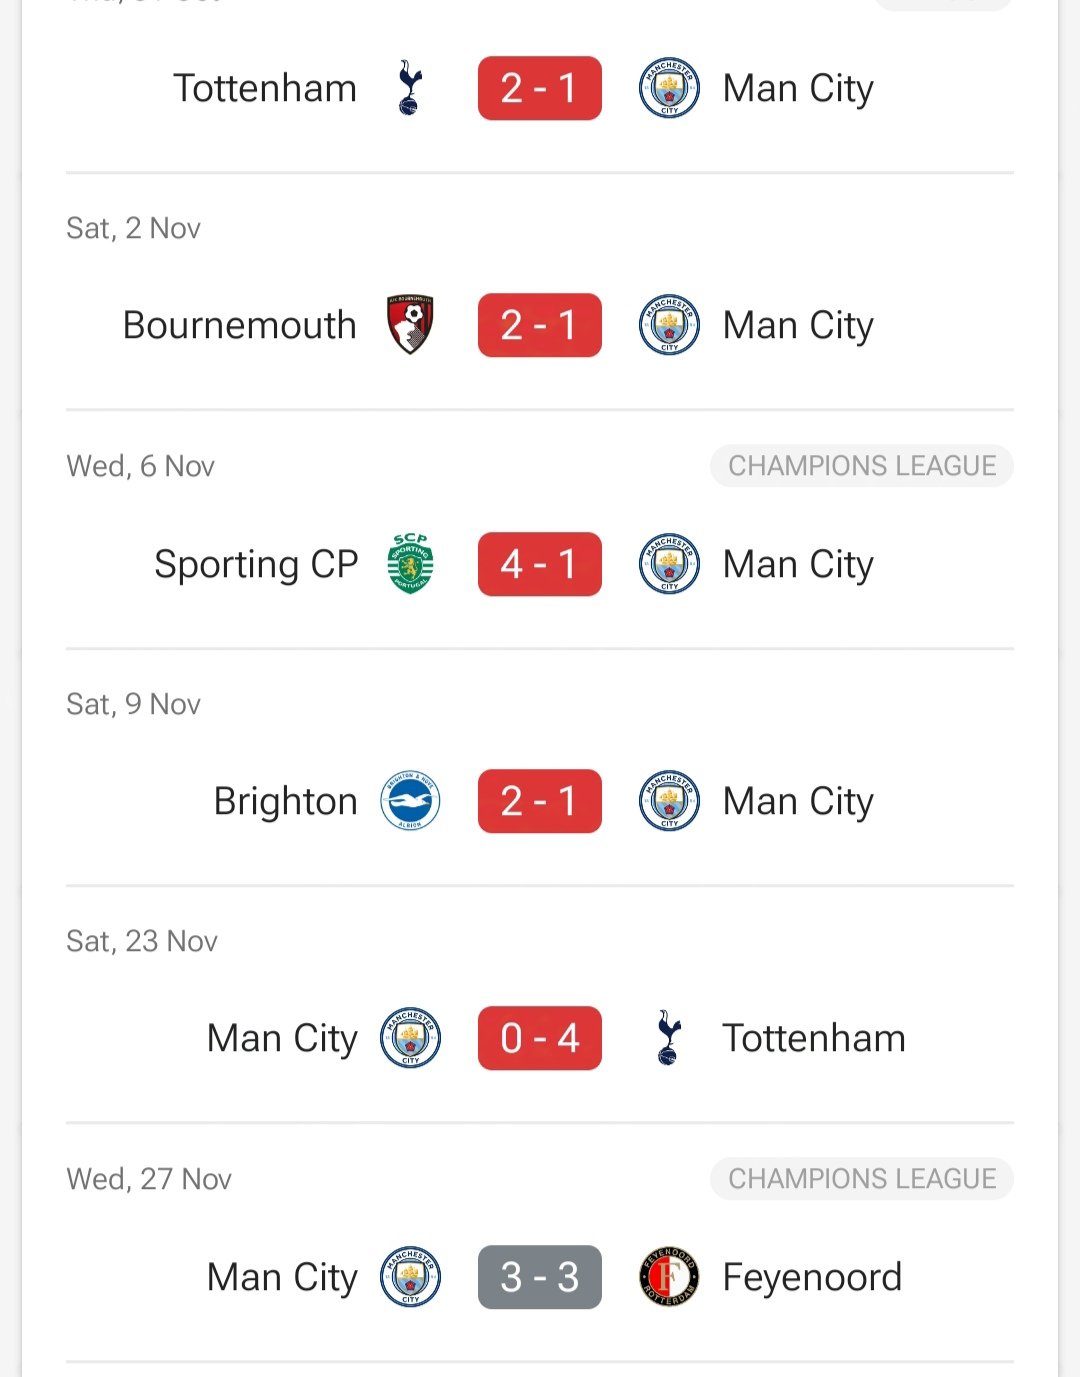Open the 3 - 3 Feyenoord draw score
This screenshot has height=1377, width=1080.
tap(540, 1277)
